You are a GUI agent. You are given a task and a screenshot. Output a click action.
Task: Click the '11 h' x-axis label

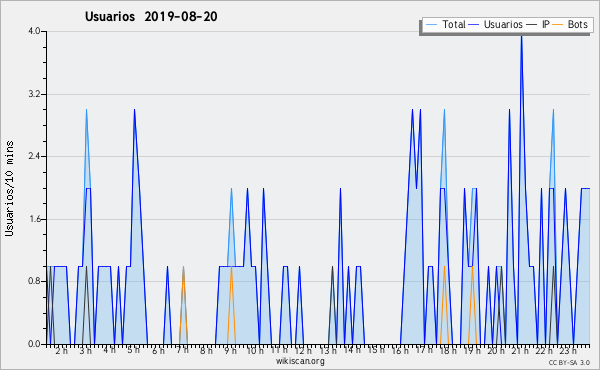click(279, 350)
